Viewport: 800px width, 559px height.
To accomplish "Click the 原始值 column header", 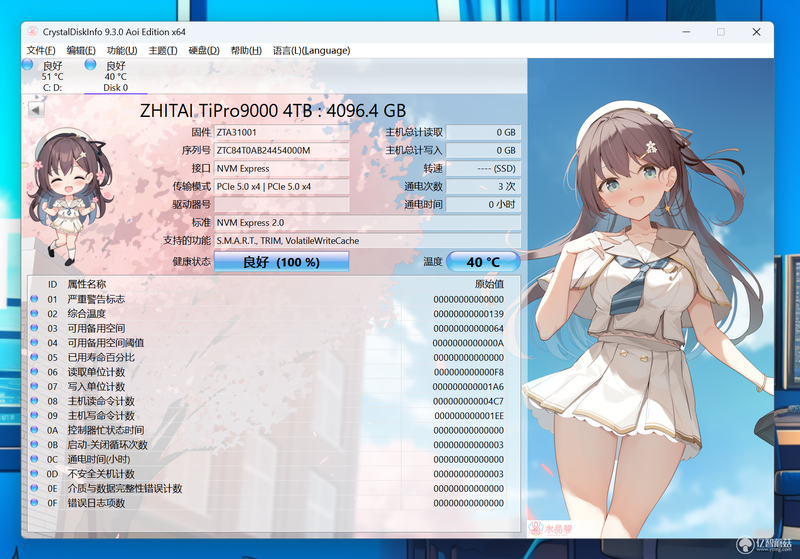I will (489, 284).
